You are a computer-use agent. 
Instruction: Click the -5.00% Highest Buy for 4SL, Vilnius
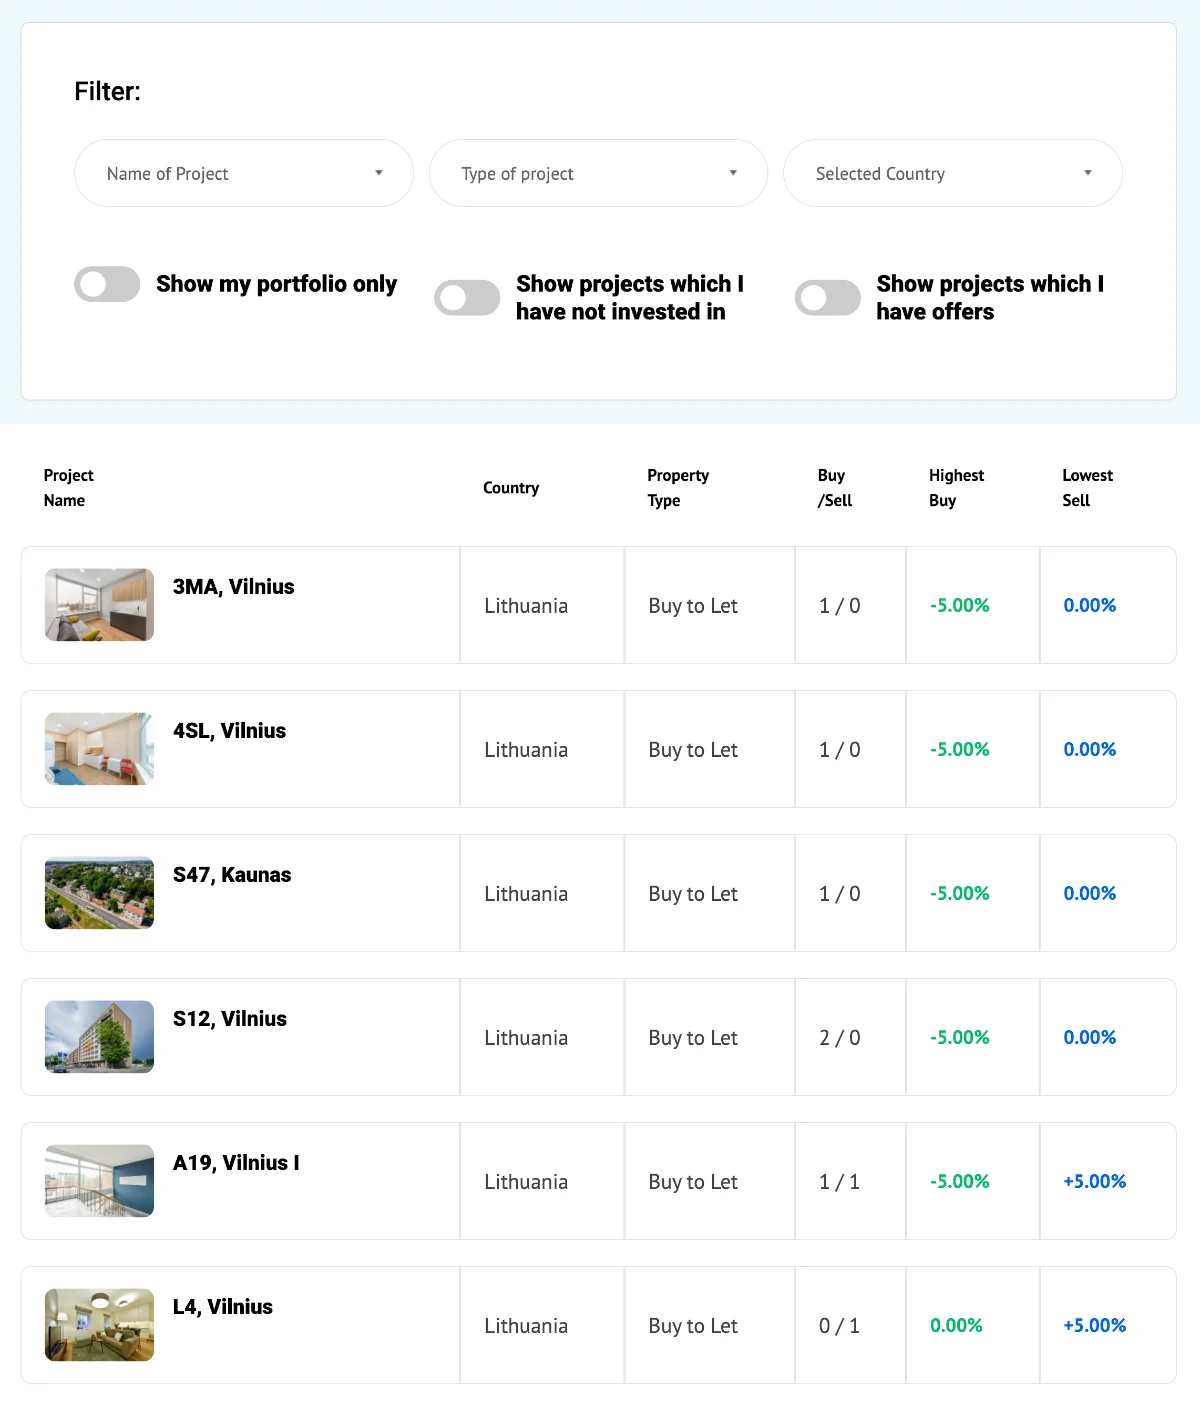tap(960, 749)
